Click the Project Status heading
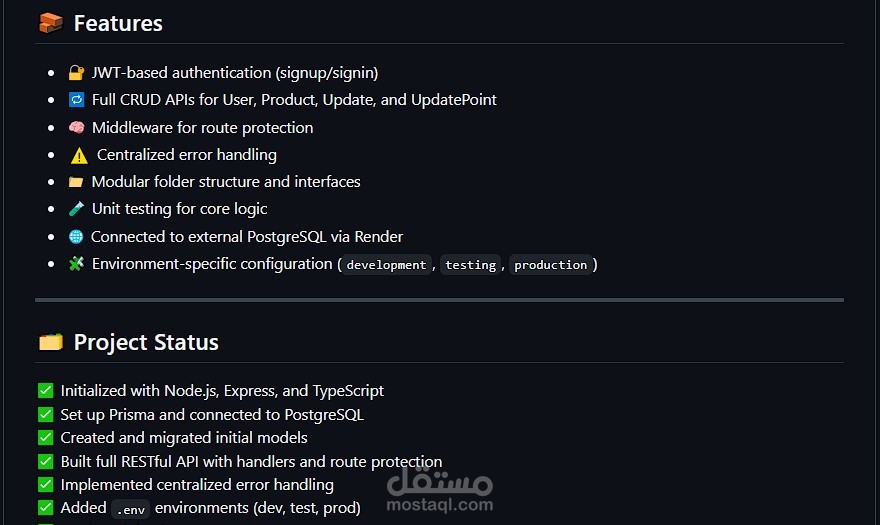 pos(146,343)
